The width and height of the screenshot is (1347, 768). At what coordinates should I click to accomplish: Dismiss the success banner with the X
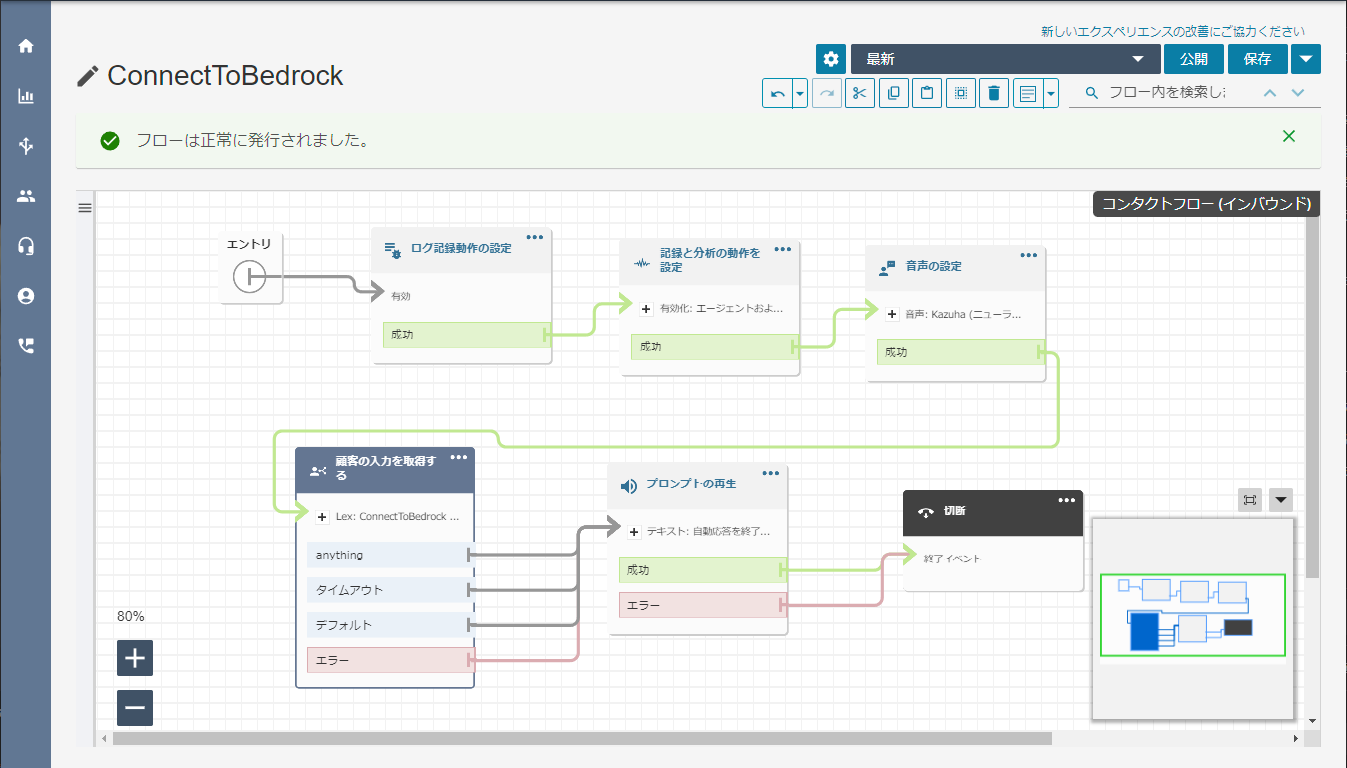pyautogui.click(x=1289, y=136)
